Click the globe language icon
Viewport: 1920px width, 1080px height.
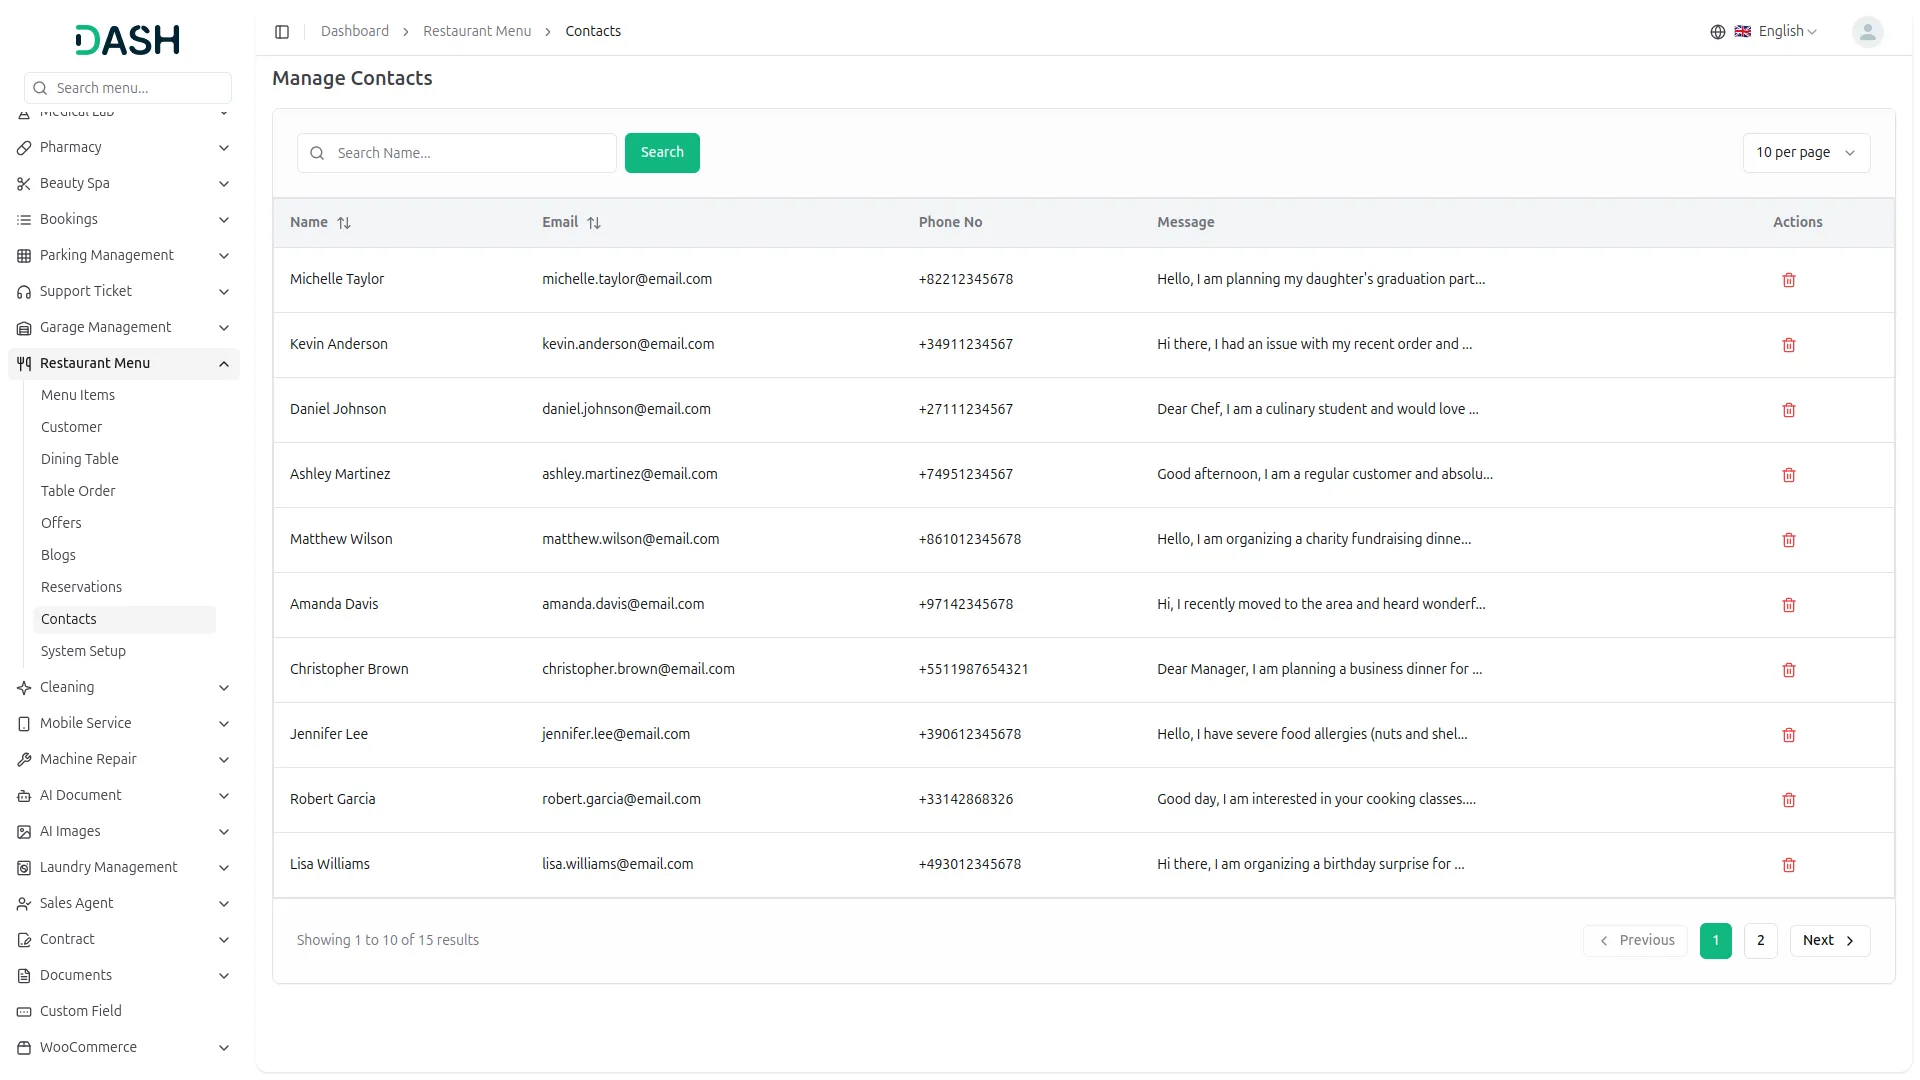tap(1717, 32)
